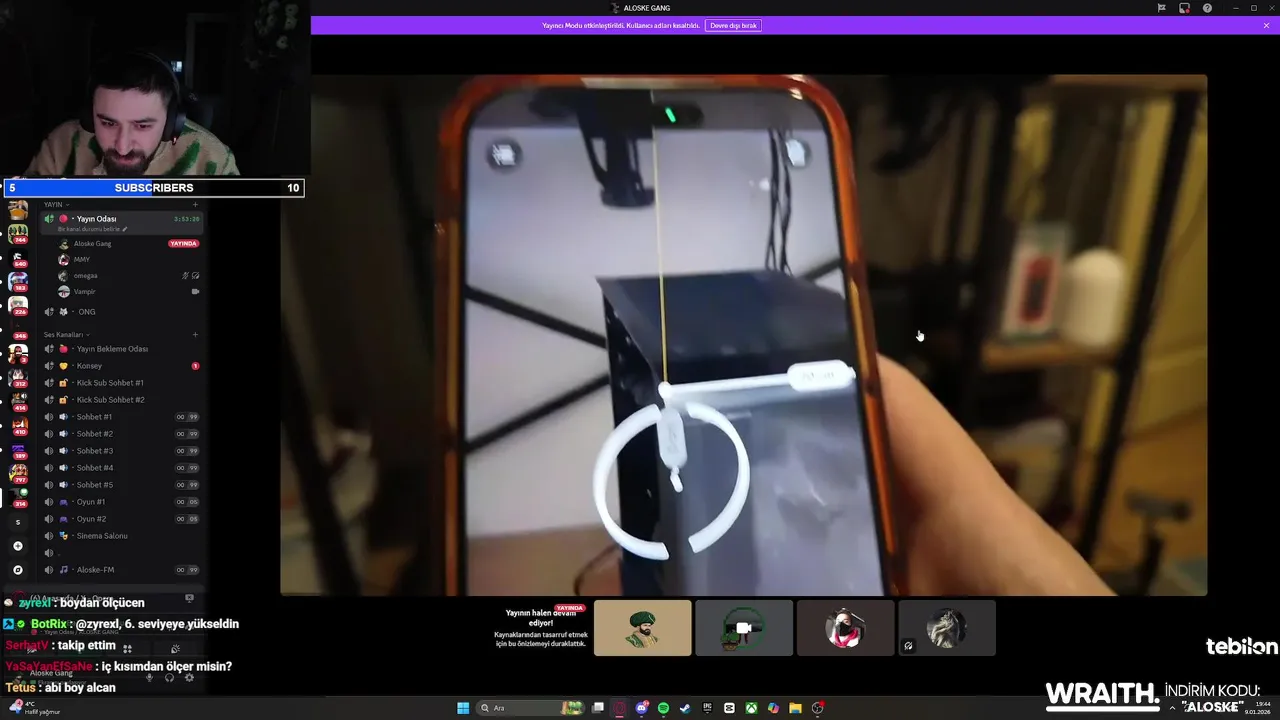This screenshot has height=720, width=1280.
Task: Select user MMY in voice channel
Action: 82,260
